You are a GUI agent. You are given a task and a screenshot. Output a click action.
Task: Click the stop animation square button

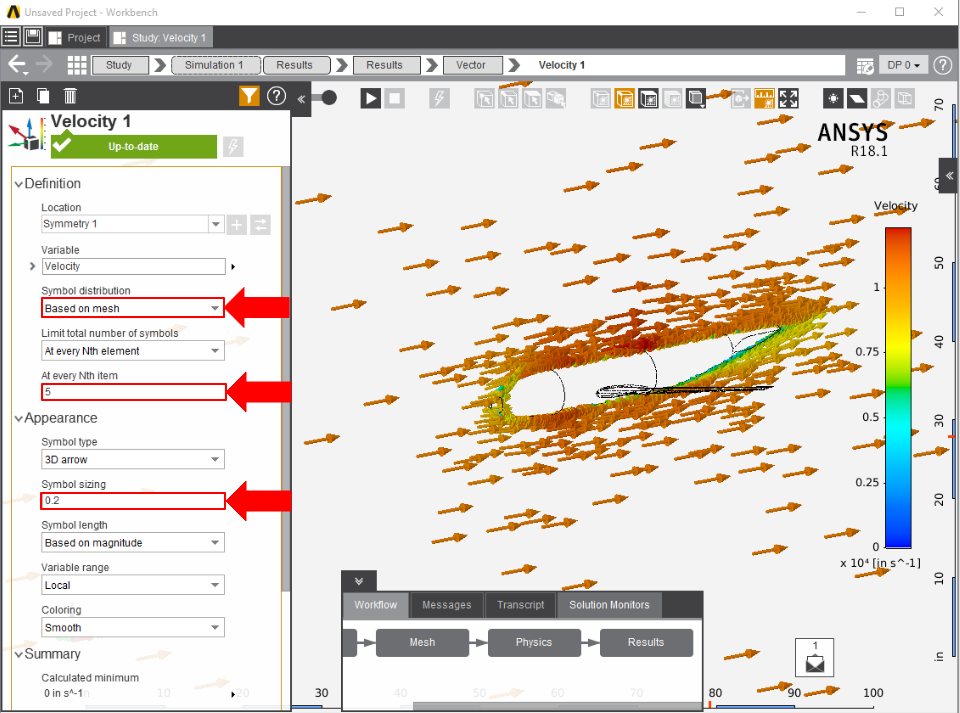pos(395,98)
